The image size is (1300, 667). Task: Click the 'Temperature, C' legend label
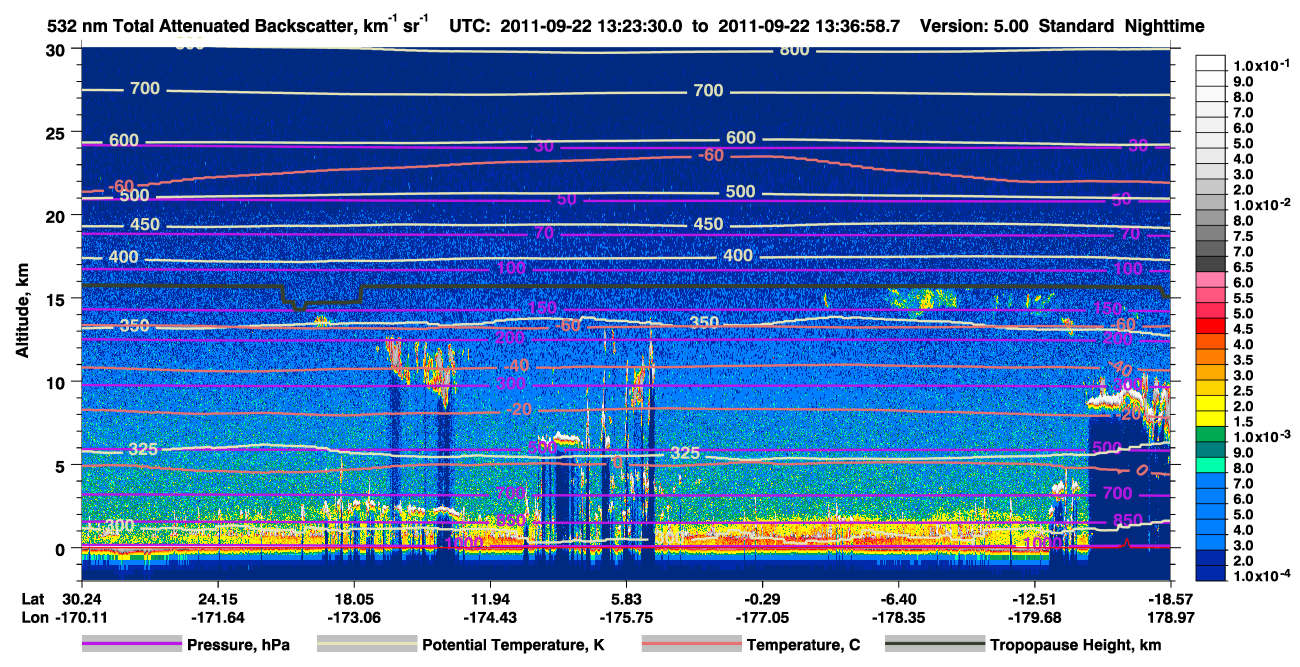803,645
